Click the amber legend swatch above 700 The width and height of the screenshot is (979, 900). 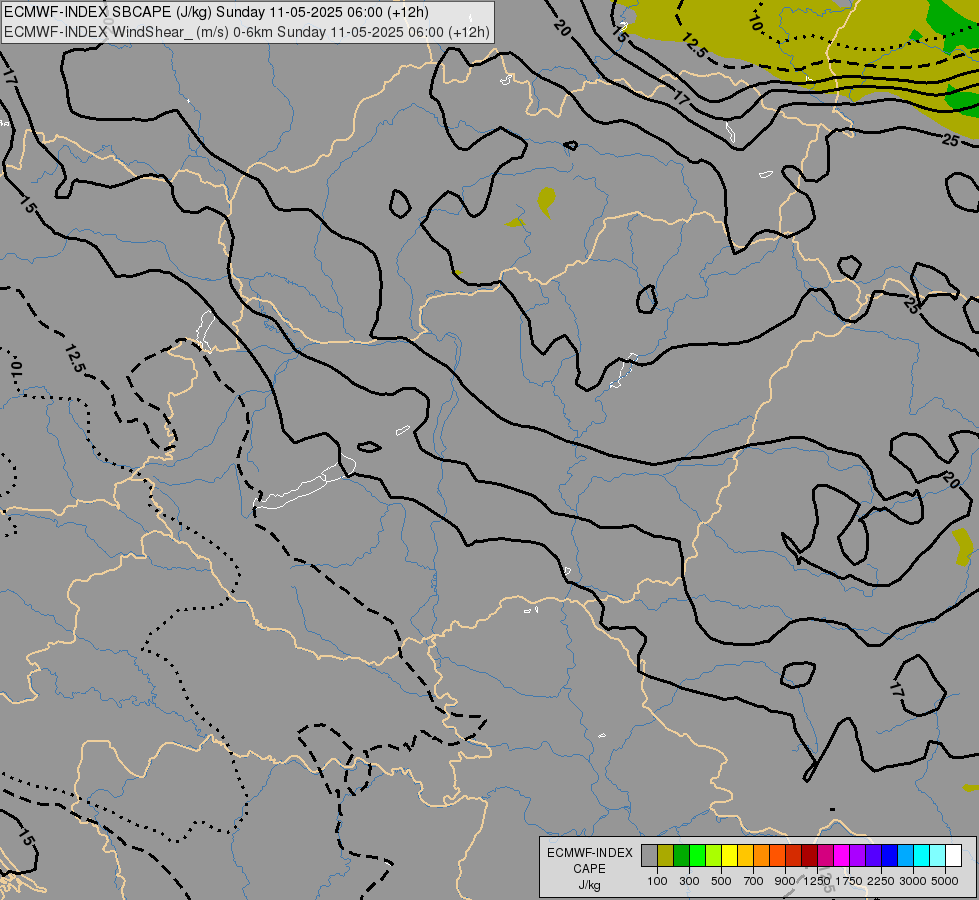745,855
